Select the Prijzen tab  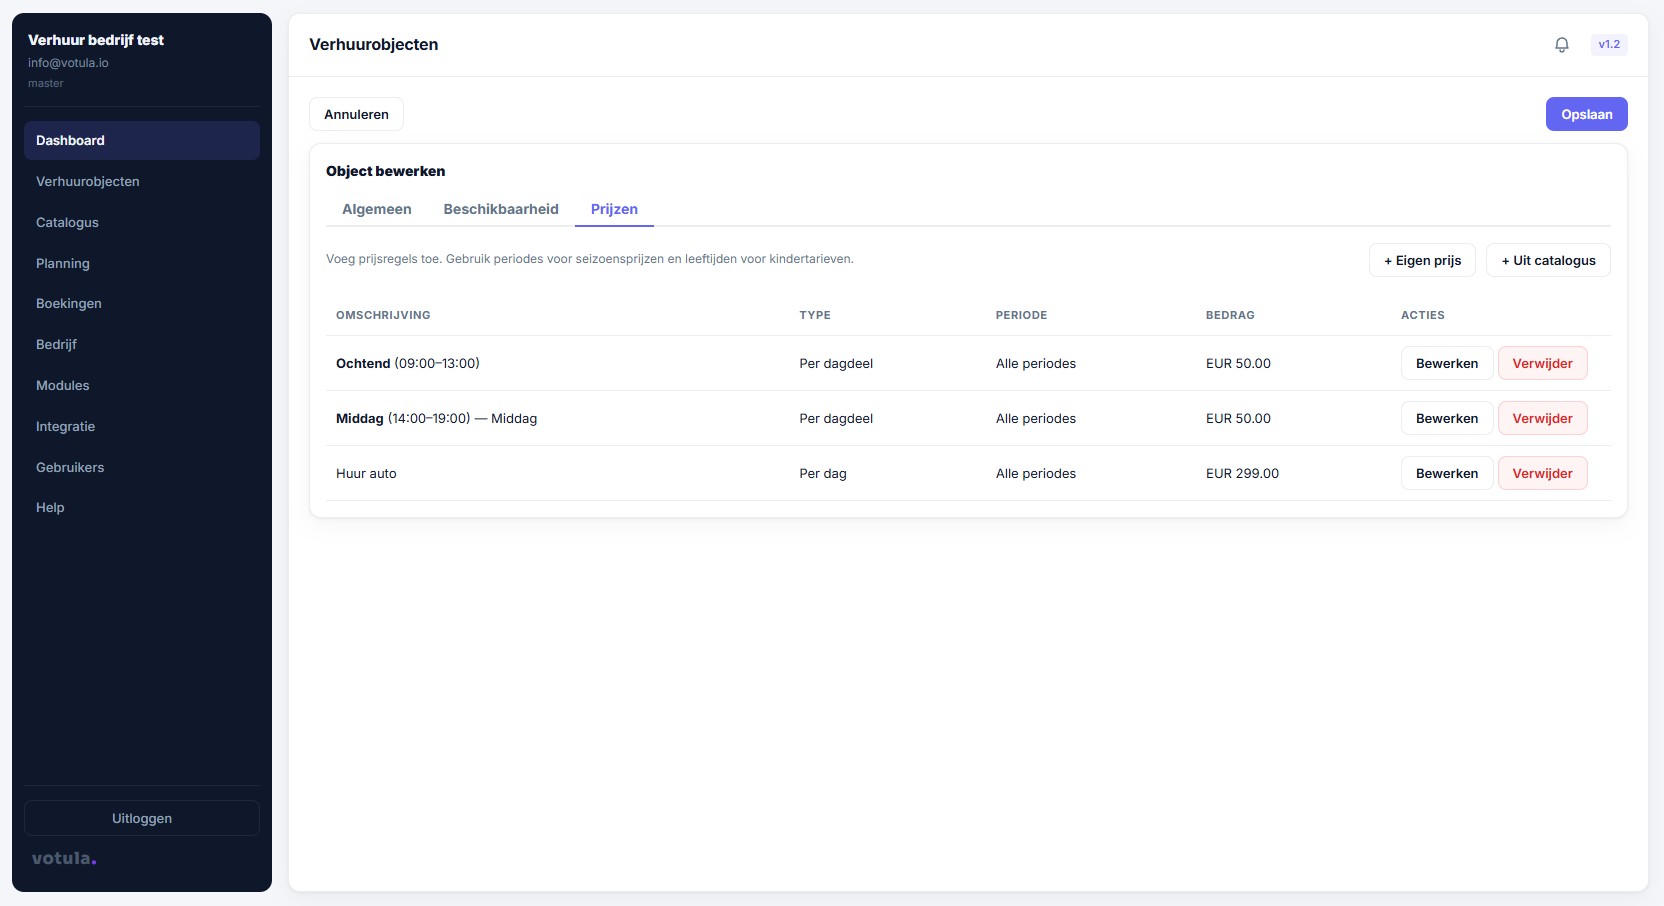click(614, 209)
